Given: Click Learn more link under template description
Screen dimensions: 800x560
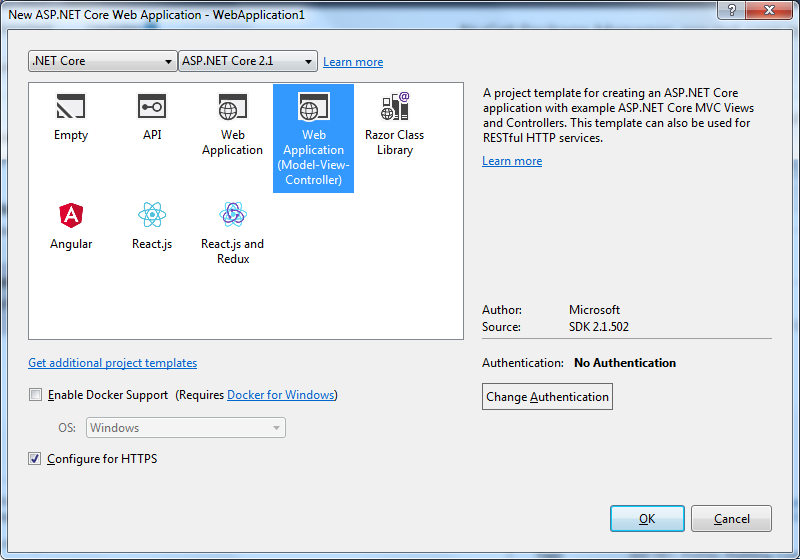Looking at the screenshot, I should [x=512, y=161].
